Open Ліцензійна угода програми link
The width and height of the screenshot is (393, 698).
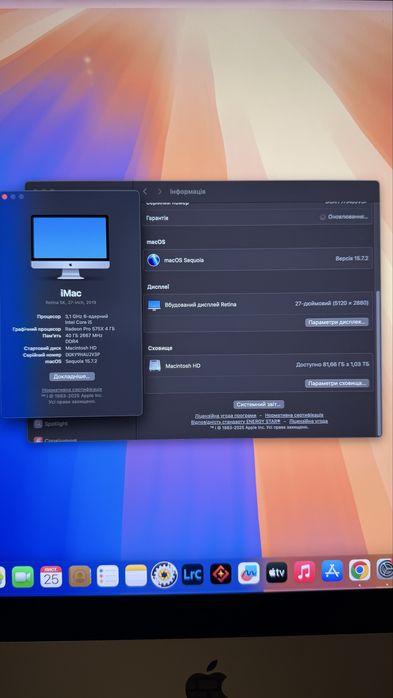click(x=225, y=415)
